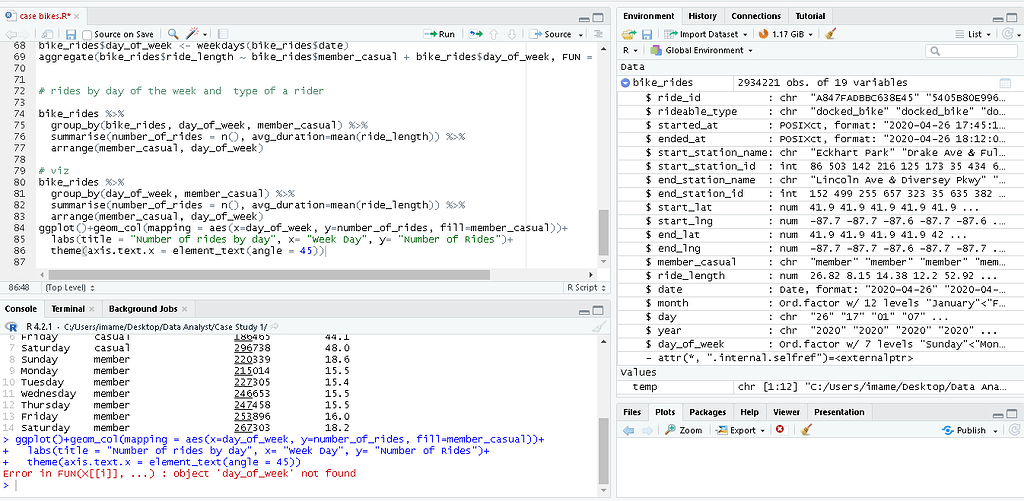This screenshot has width=1024, height=501.
Task: View bike_rides as a table via grid icon
Action: coord(1005,83)
